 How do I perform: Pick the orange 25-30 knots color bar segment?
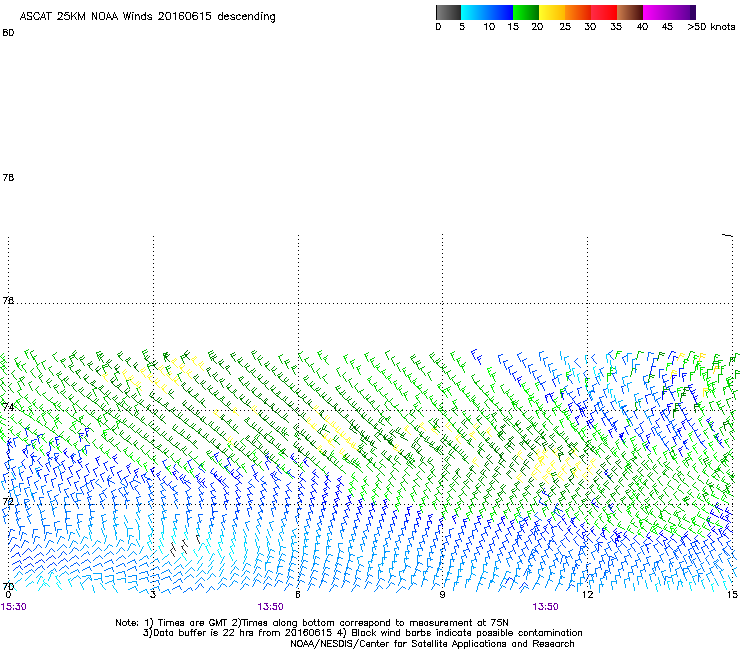(578, 12)
